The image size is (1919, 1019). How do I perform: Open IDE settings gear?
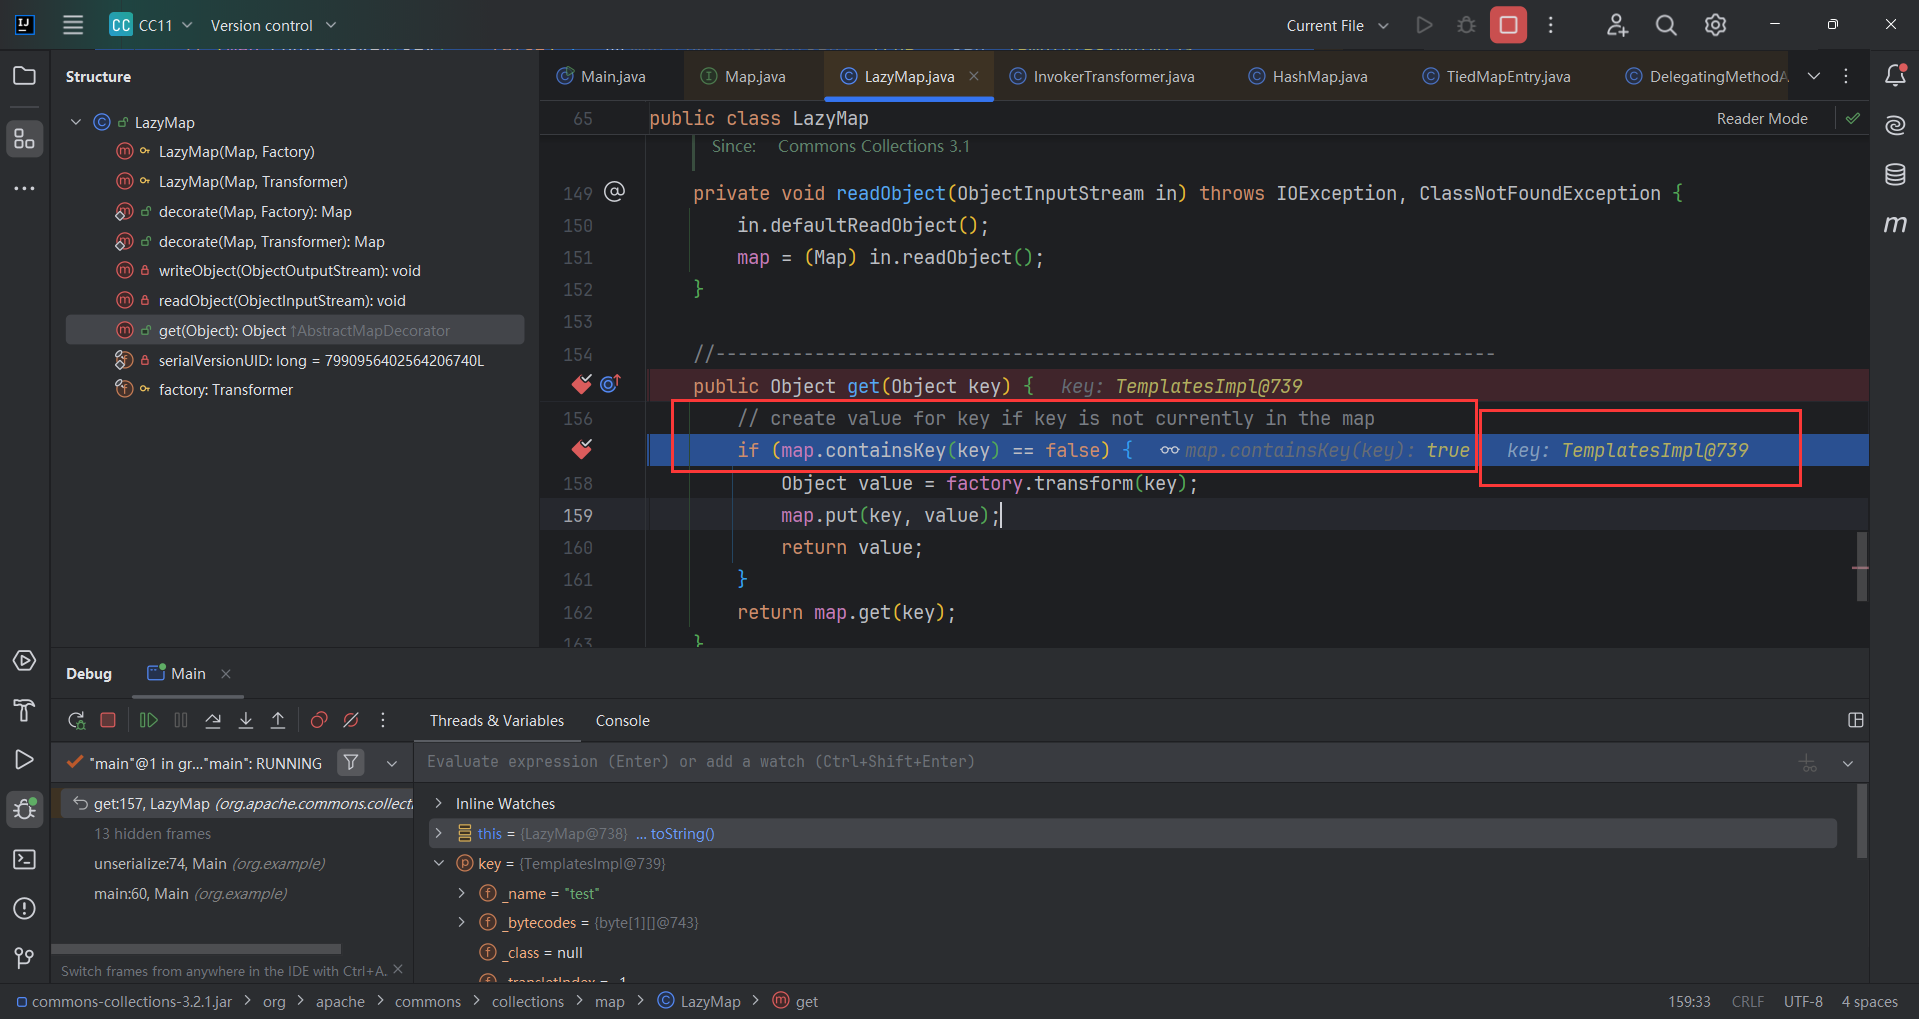click(1715, 25)
